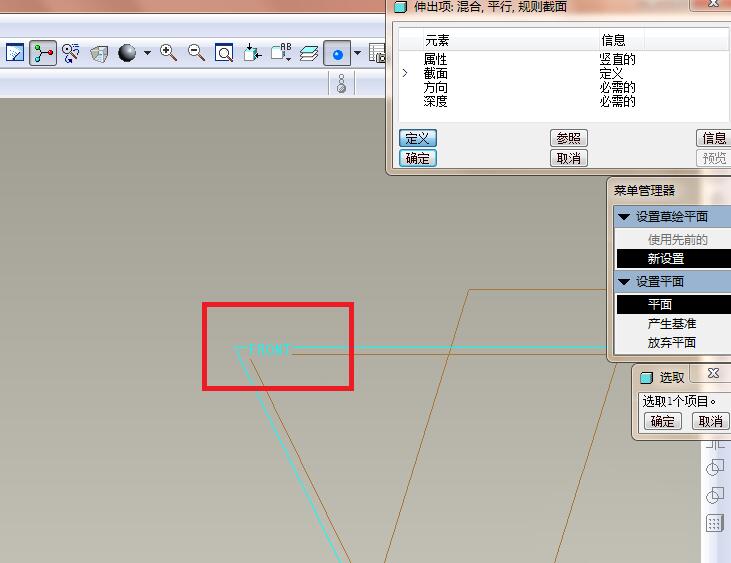Click the reorient view icon

click(x=253, y=53)
